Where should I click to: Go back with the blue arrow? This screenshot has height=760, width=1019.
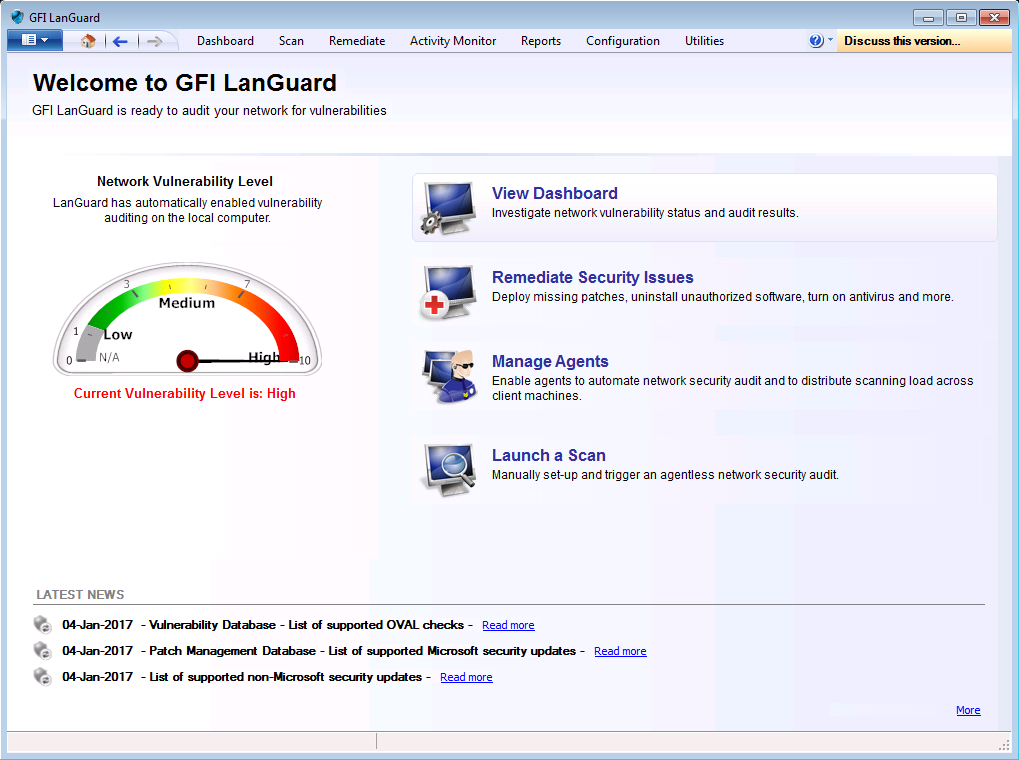[x=120, y=42]
